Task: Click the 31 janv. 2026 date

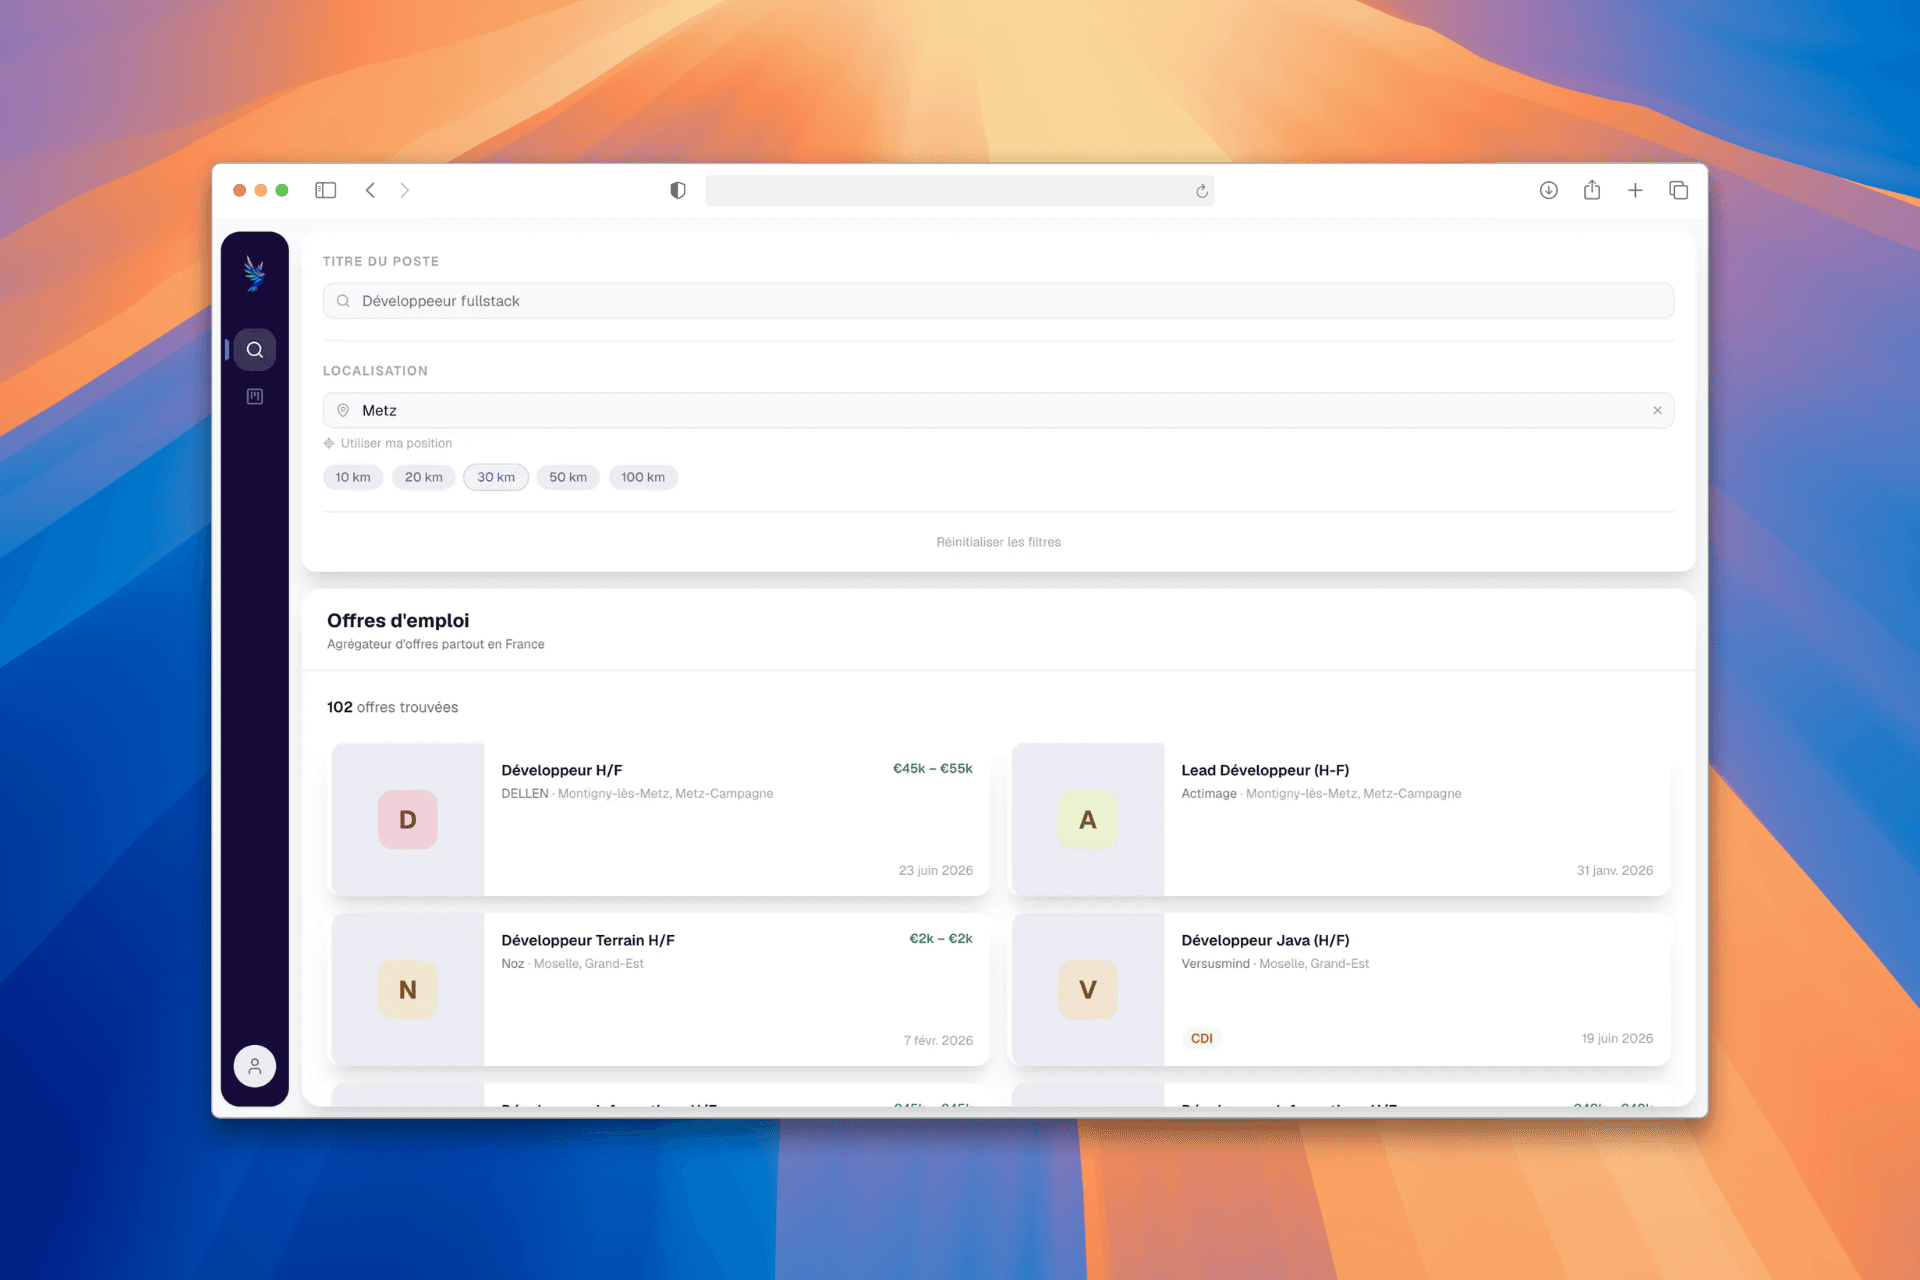Action: pos(1615,870)
